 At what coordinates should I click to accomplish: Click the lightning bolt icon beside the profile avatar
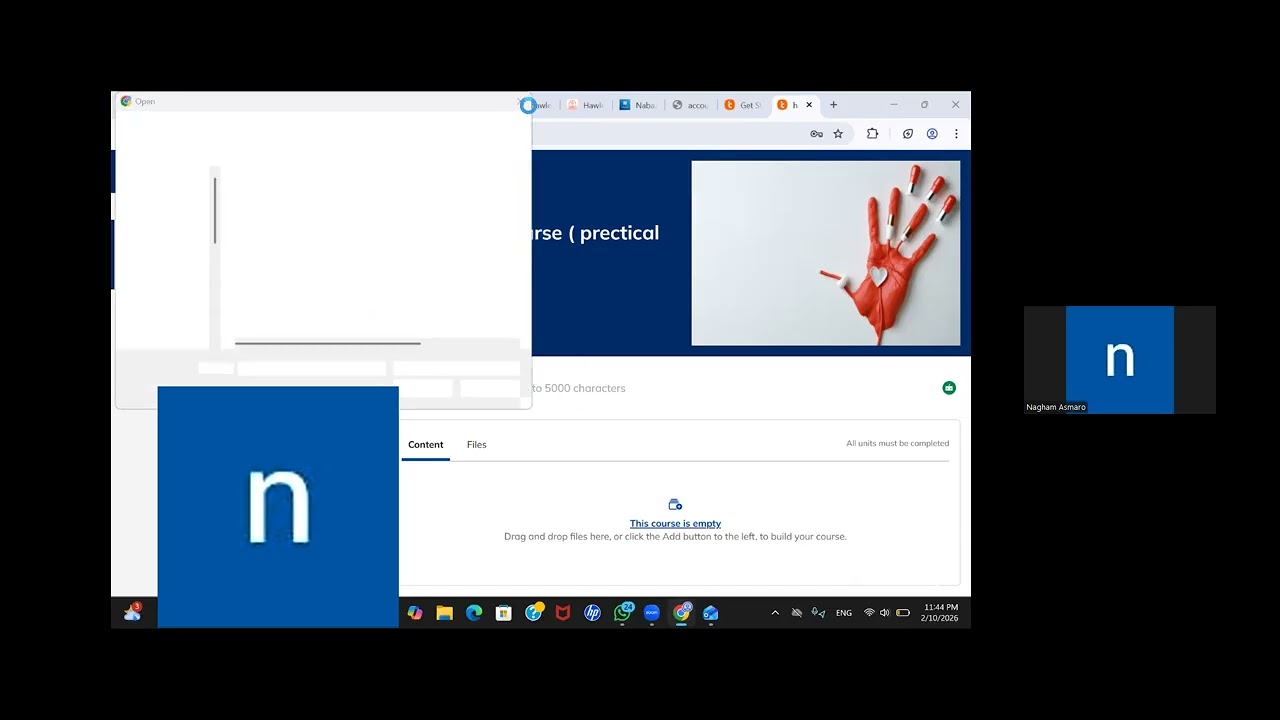click(x=908, y=134)
